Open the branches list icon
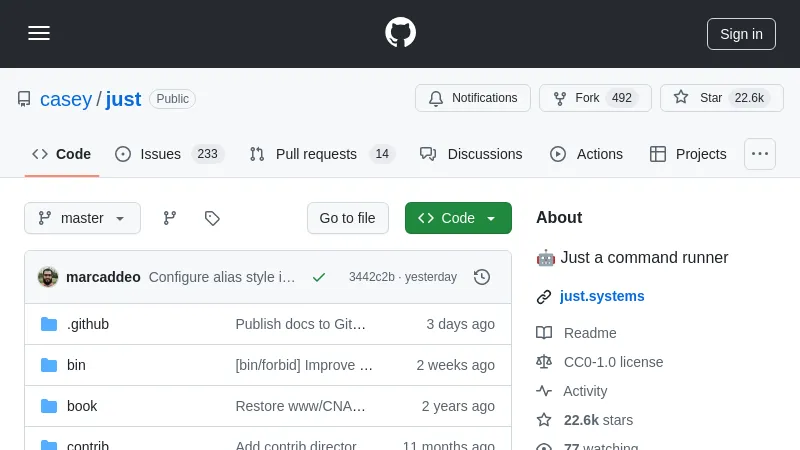The height and width of the screenshot is (450, 800). [170, 218]
